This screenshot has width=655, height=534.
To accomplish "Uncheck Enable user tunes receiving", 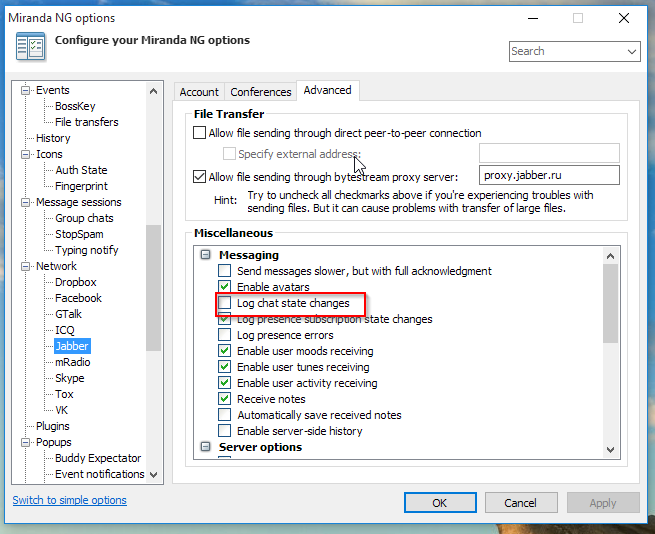I will (225, 367).
